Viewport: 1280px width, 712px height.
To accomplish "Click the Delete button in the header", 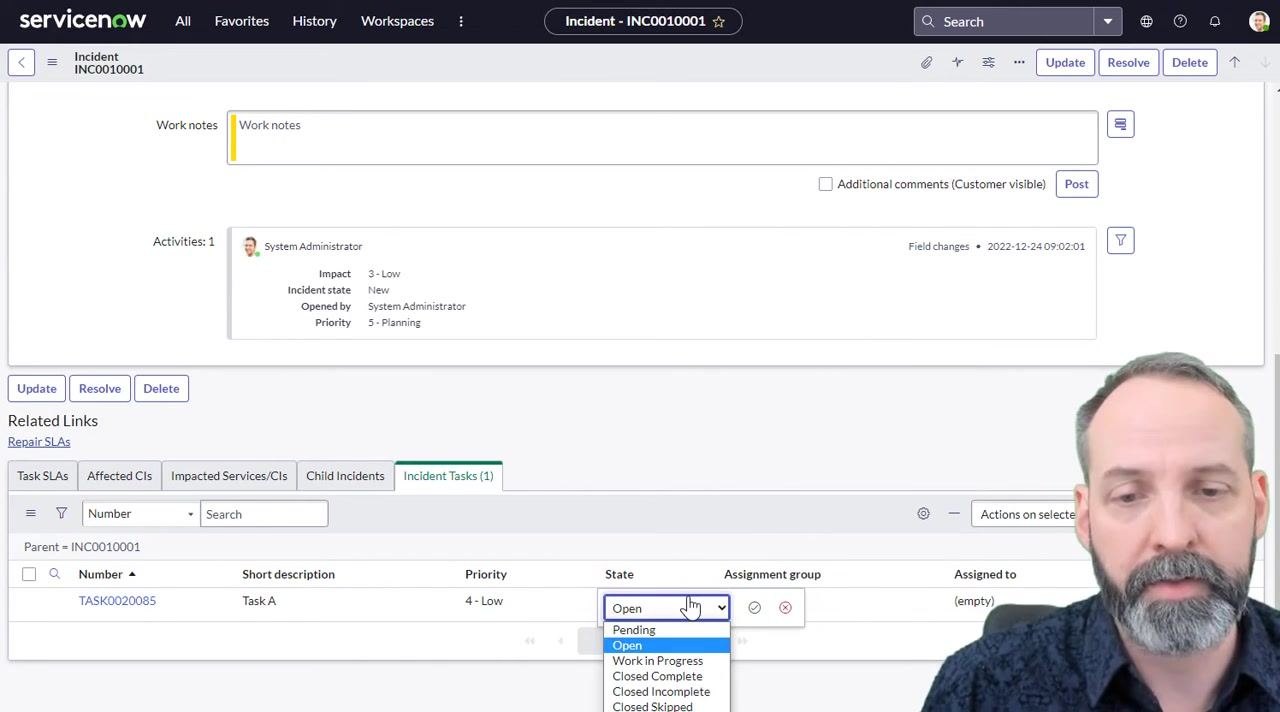I will coord(1190,63).
